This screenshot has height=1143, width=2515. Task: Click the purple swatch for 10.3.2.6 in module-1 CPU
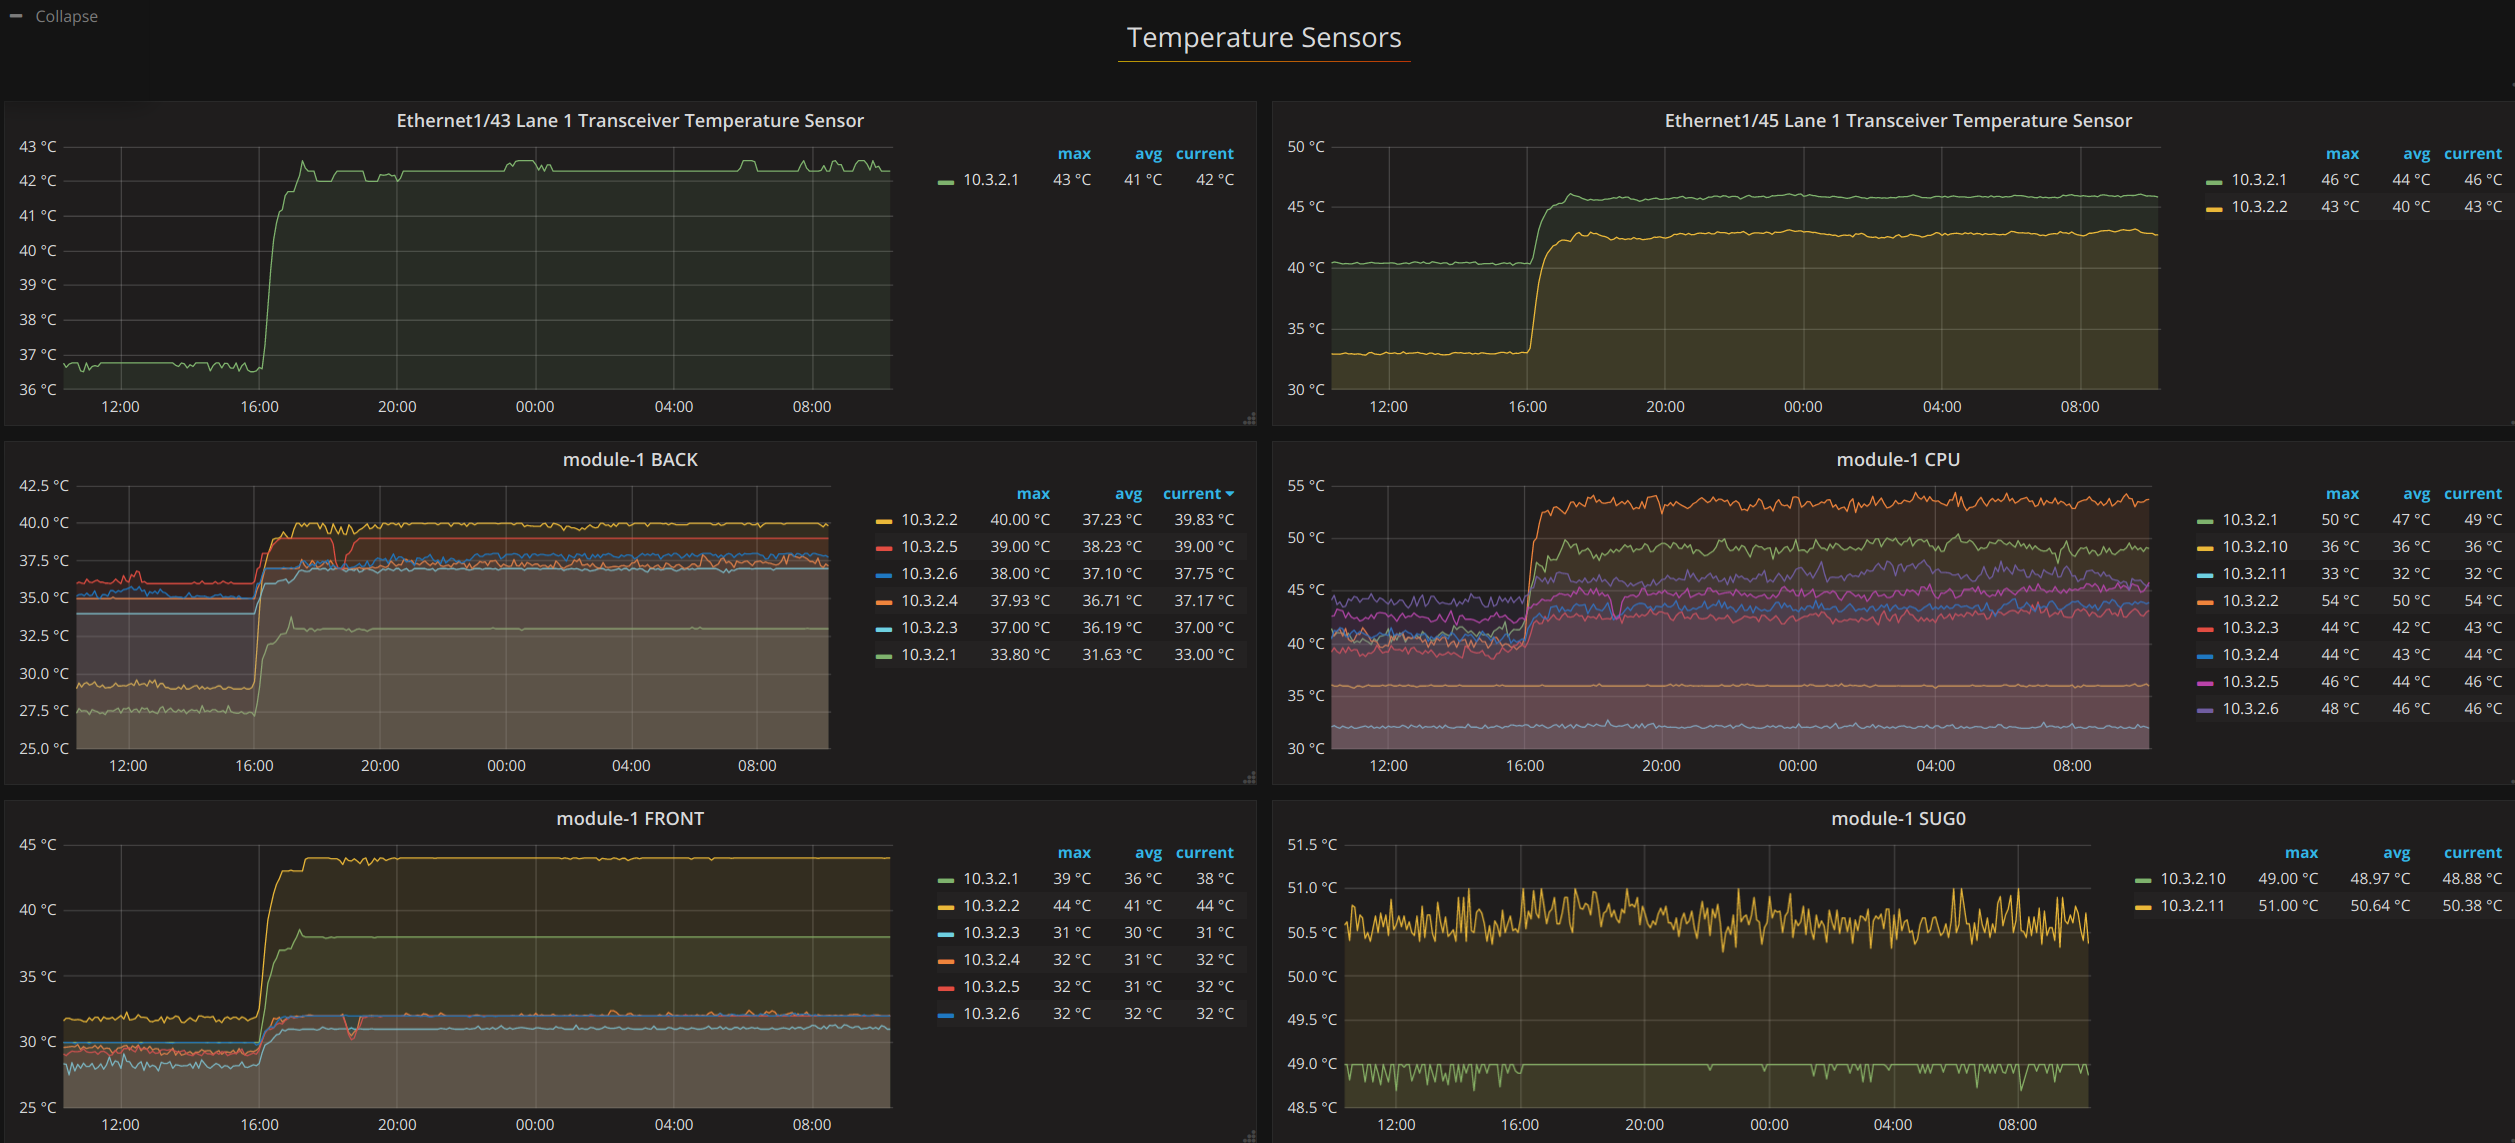(2205, 711)
